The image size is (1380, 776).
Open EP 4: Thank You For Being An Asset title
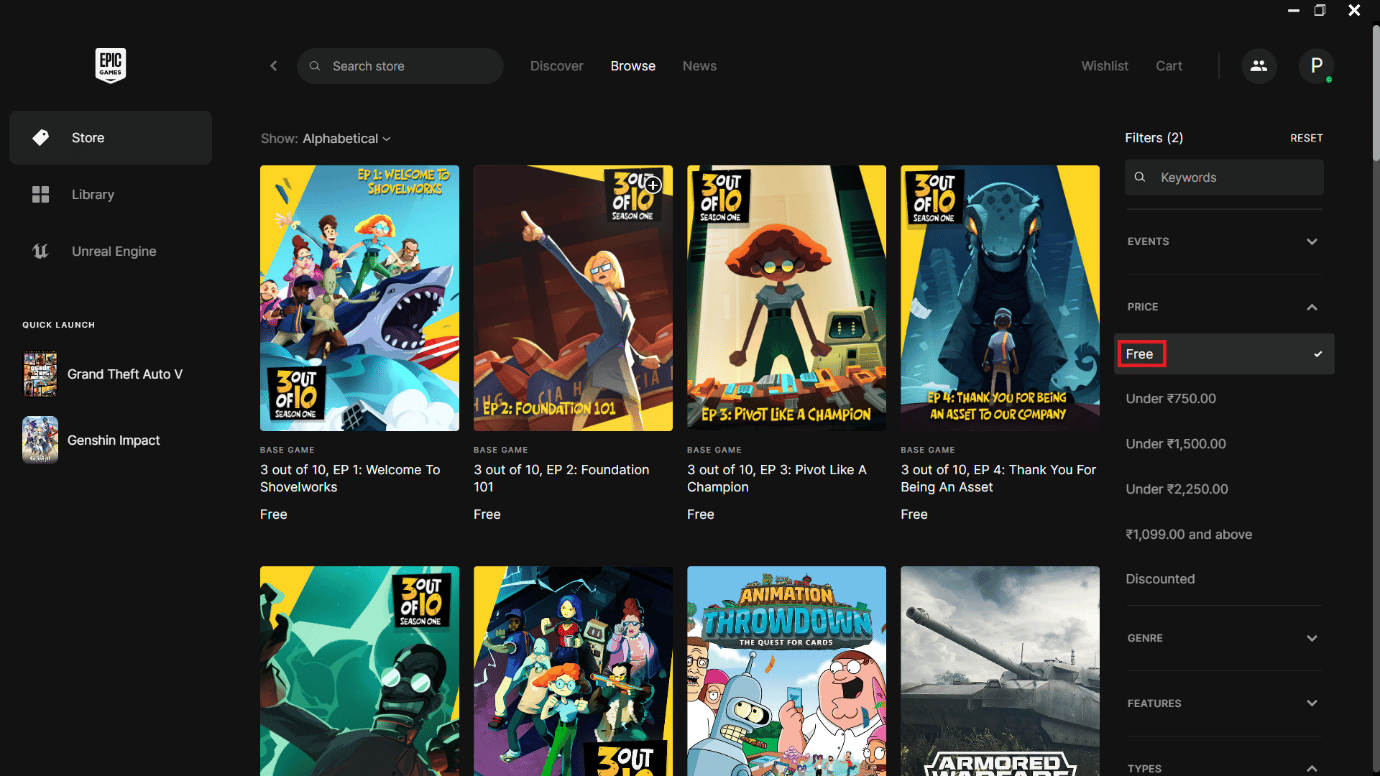click(x=999, y=478)
